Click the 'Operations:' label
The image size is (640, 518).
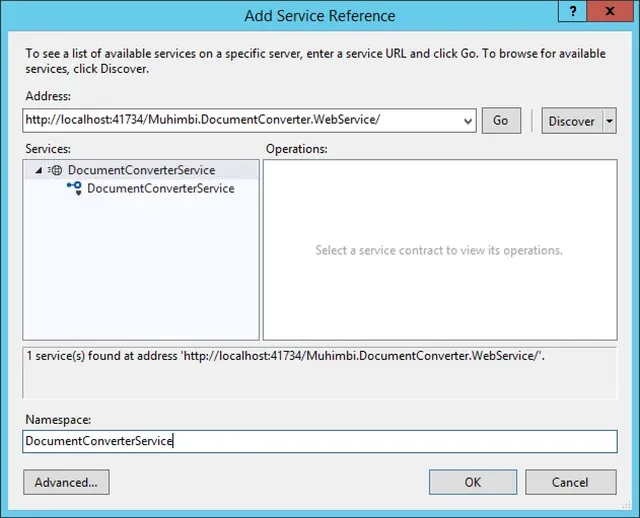pyautogui.click(x=297, y=149)
